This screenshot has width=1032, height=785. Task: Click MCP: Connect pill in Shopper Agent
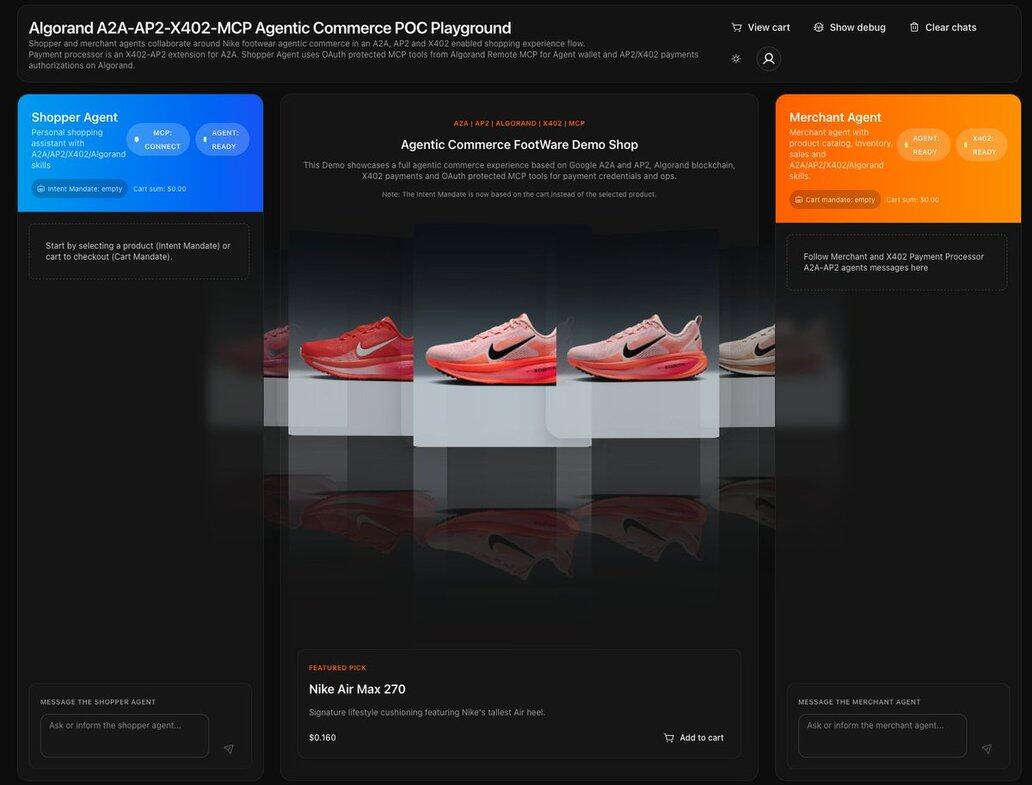158,140
